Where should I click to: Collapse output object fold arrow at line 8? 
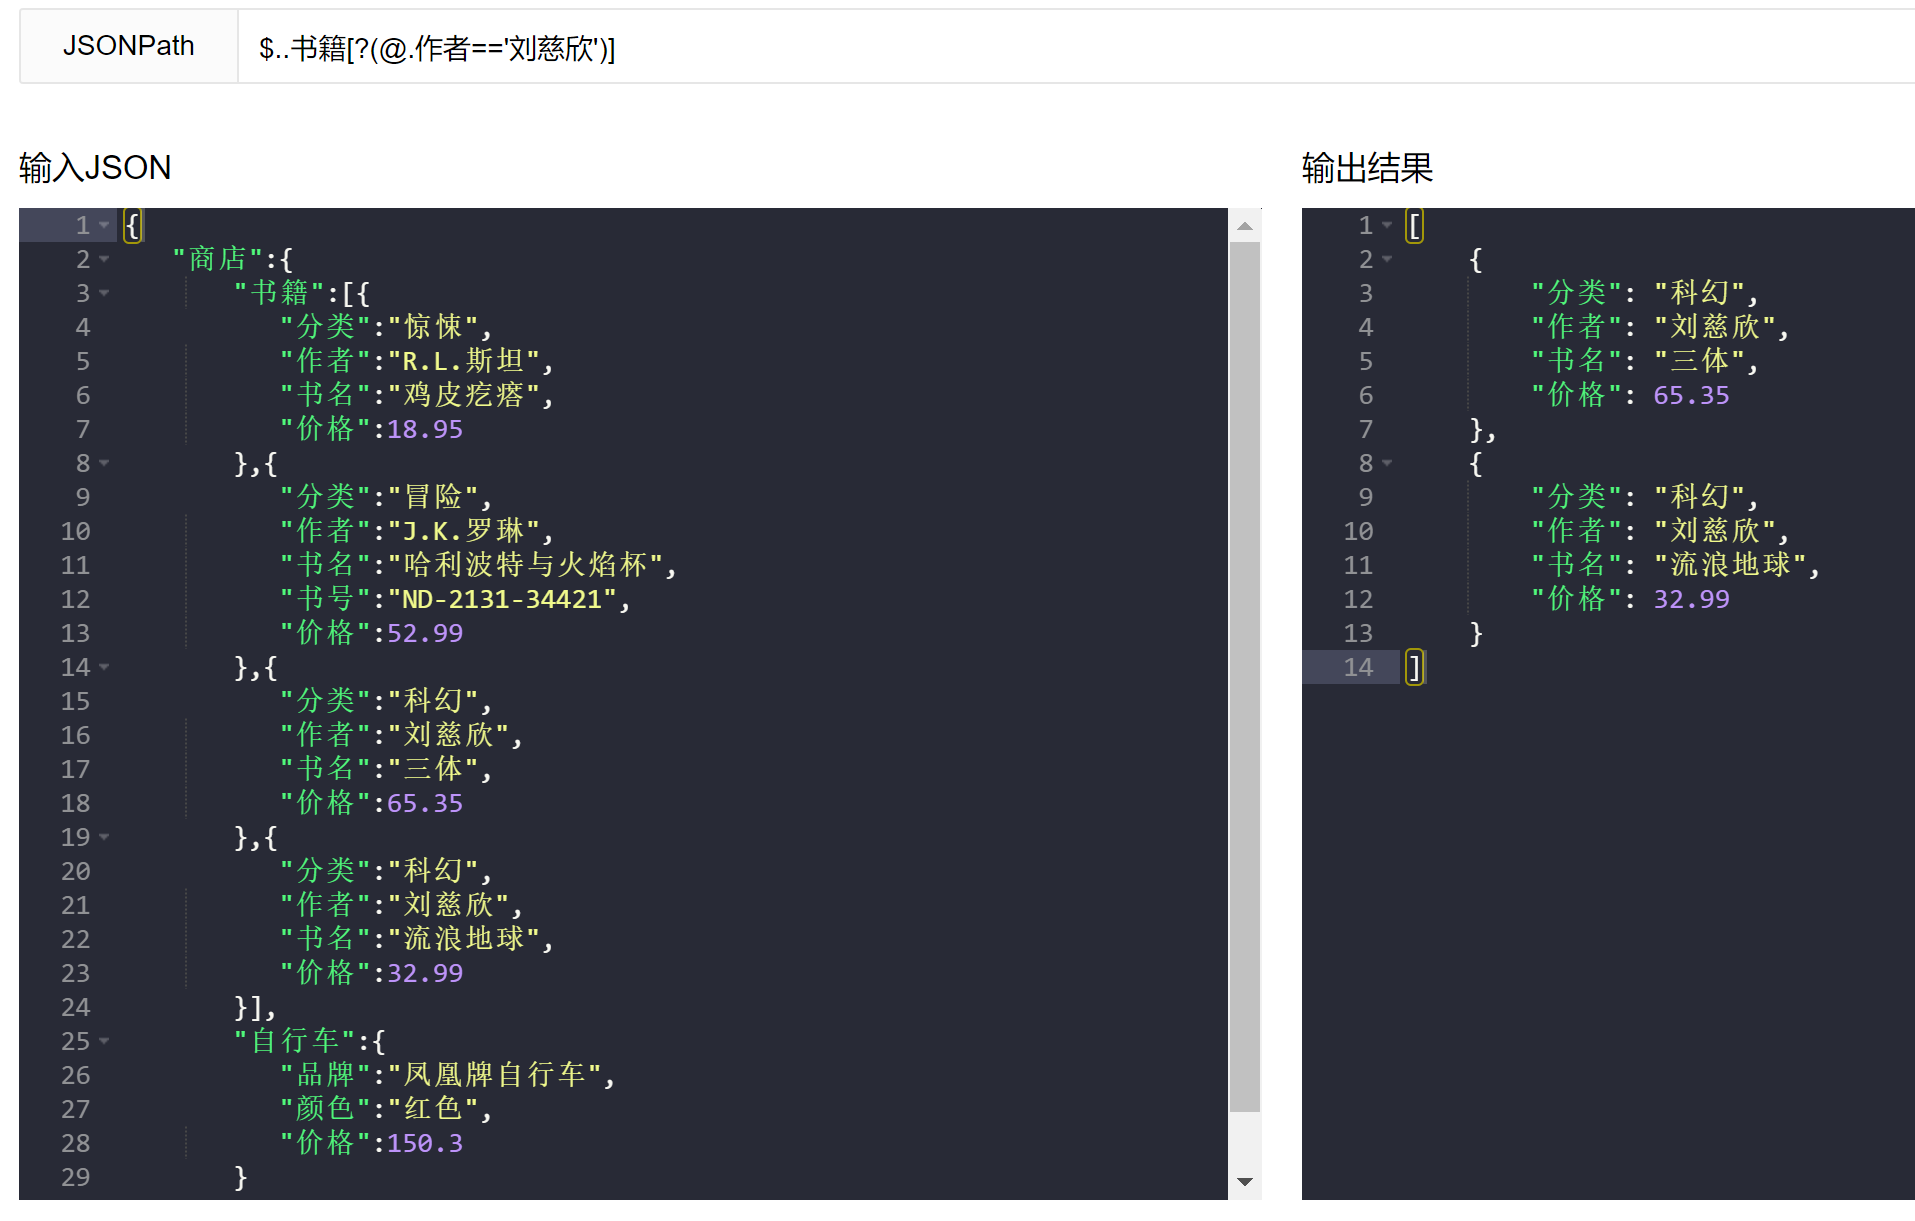pos(1387,464)
